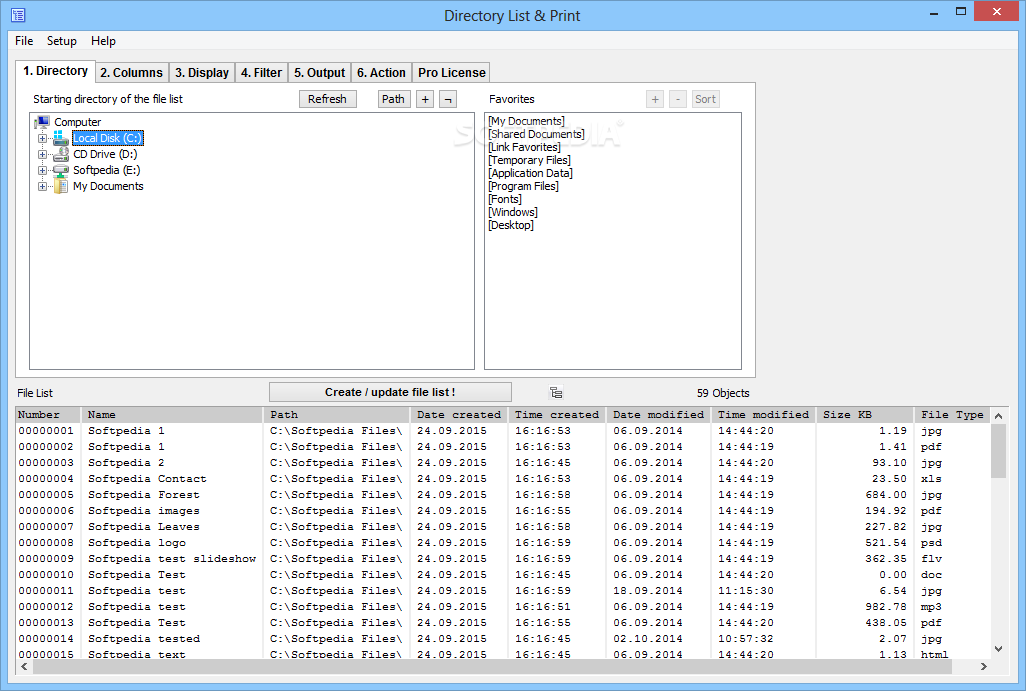Click Softpedia Contact in file list
This screenshot has height=691, width=1026.
[147, 479]
